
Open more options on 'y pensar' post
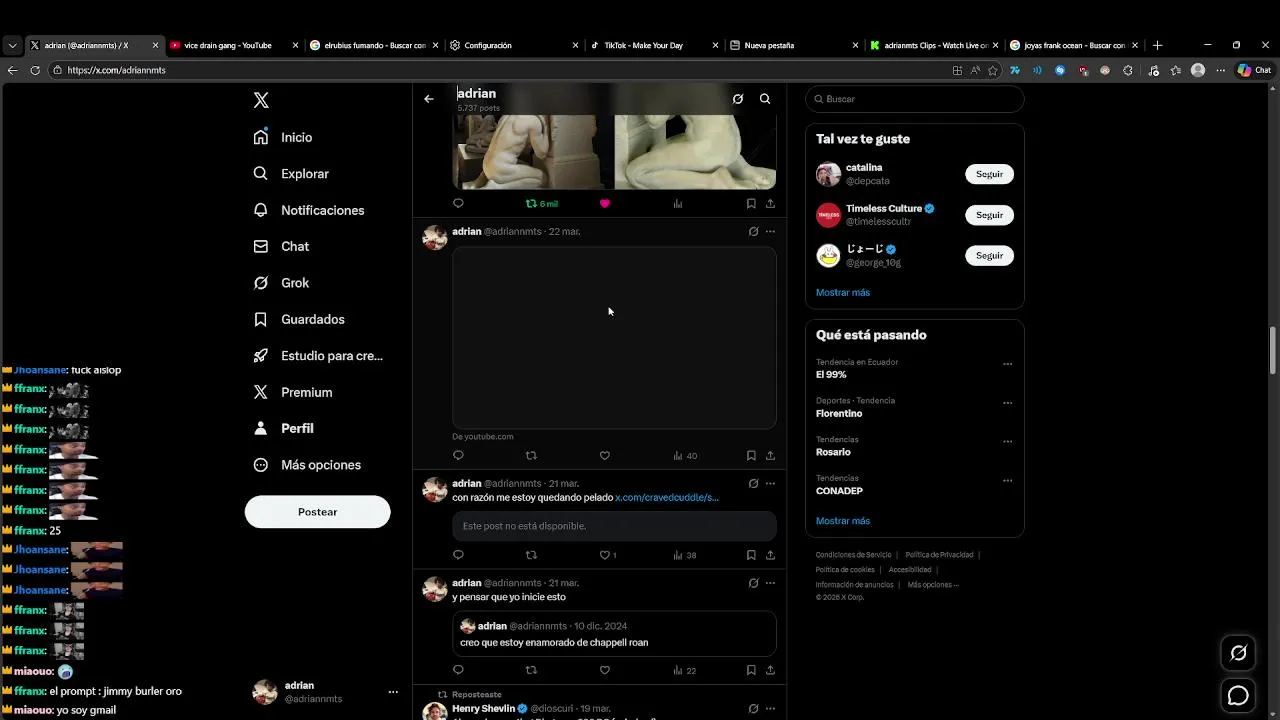[x=770, y=582]
